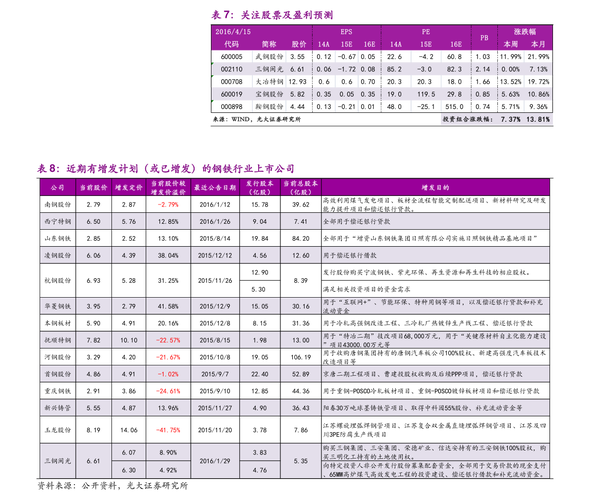Click the EPS column header

click(x=346, y=32)
